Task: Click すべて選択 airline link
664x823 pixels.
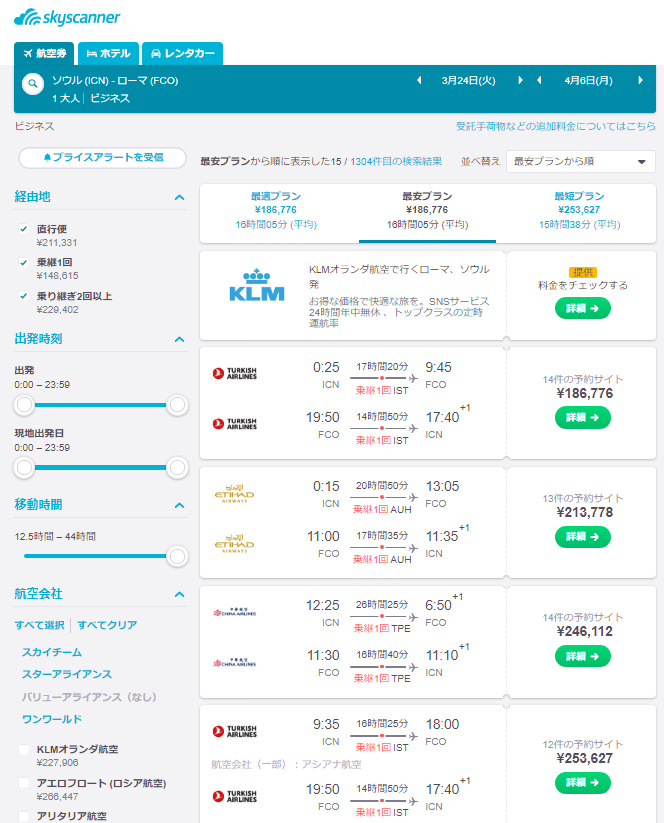Action: [x=39, y=625]
